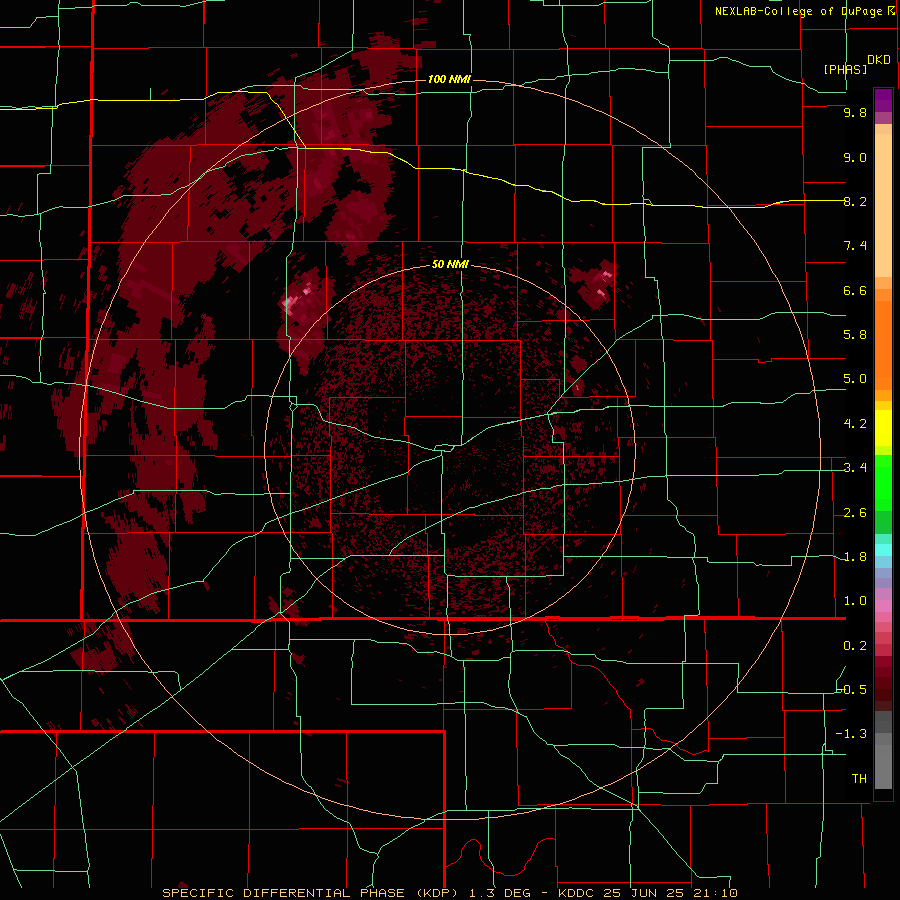Pick the purple top segment of color bar
Image resolution: width=900 pixels, height=900 pixels.
click(x=883, y=100)
